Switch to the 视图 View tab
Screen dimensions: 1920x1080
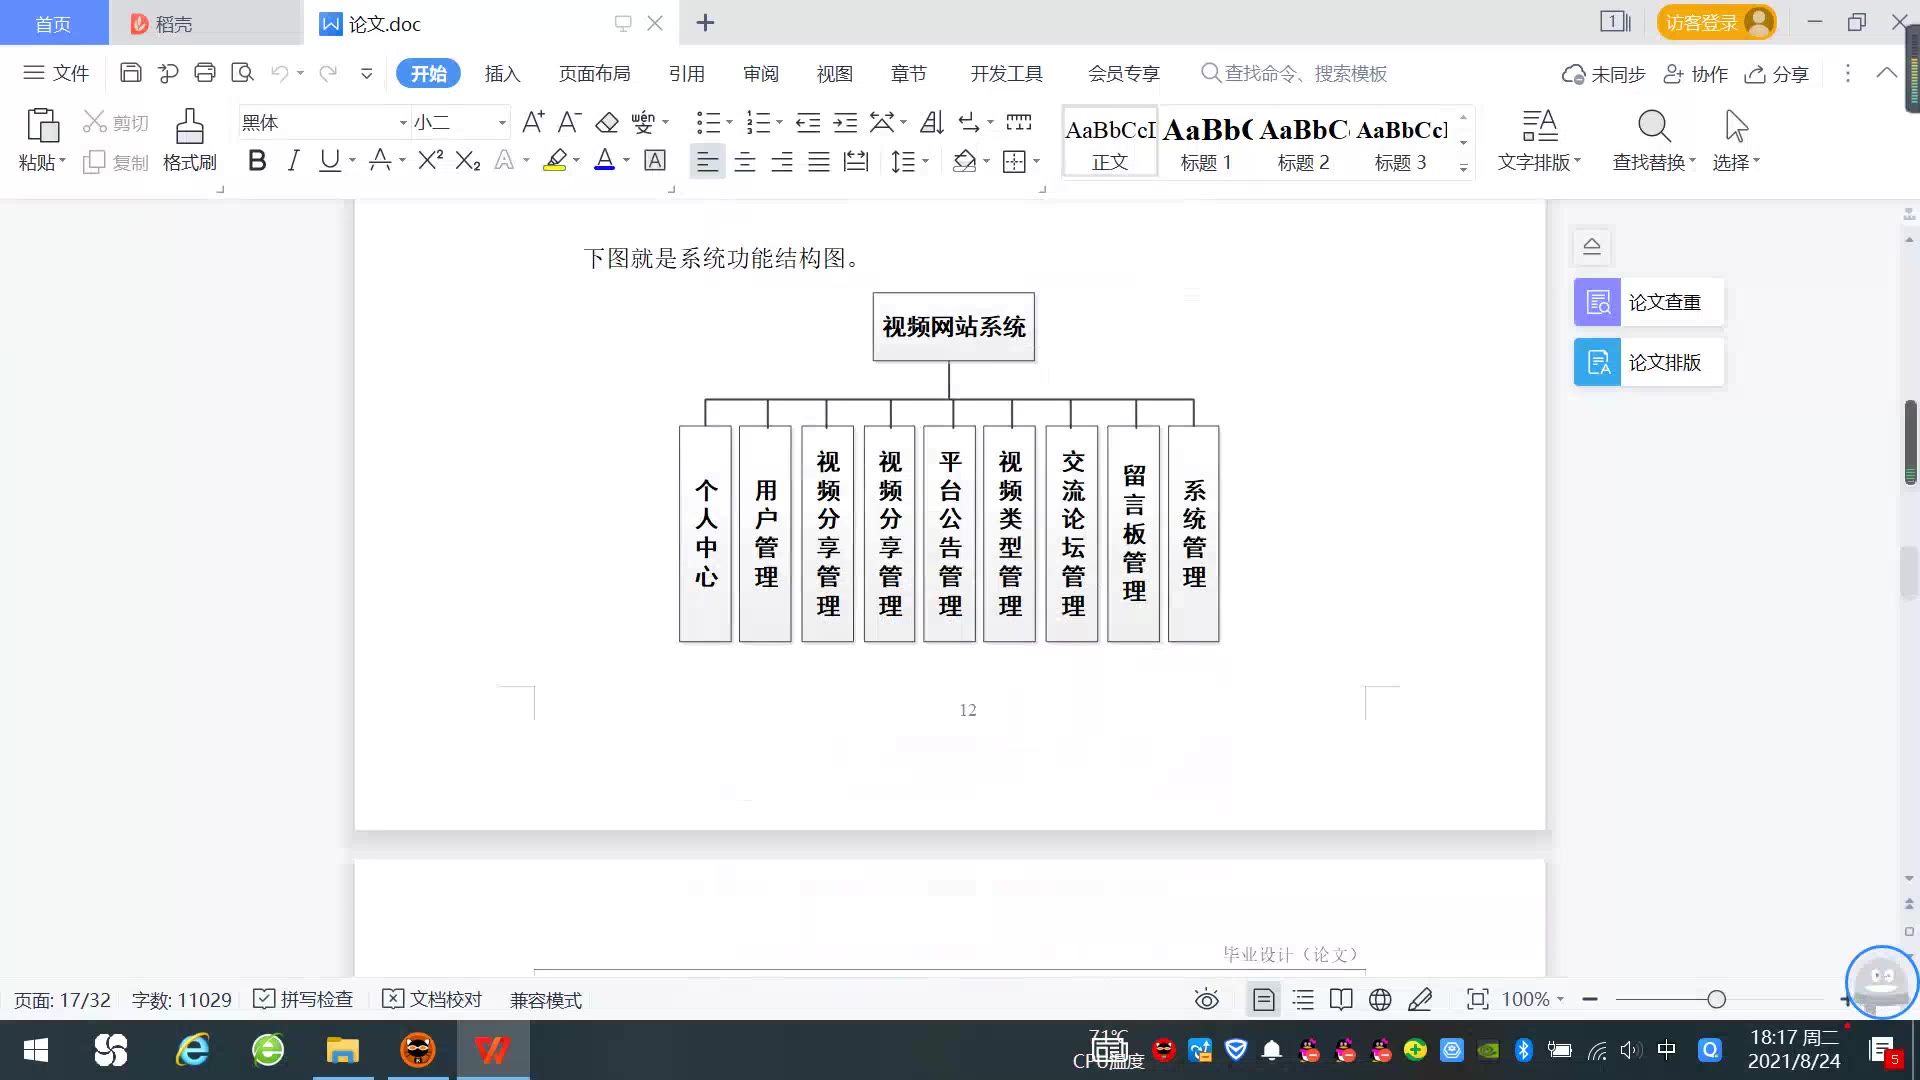(x=834, y=73)
